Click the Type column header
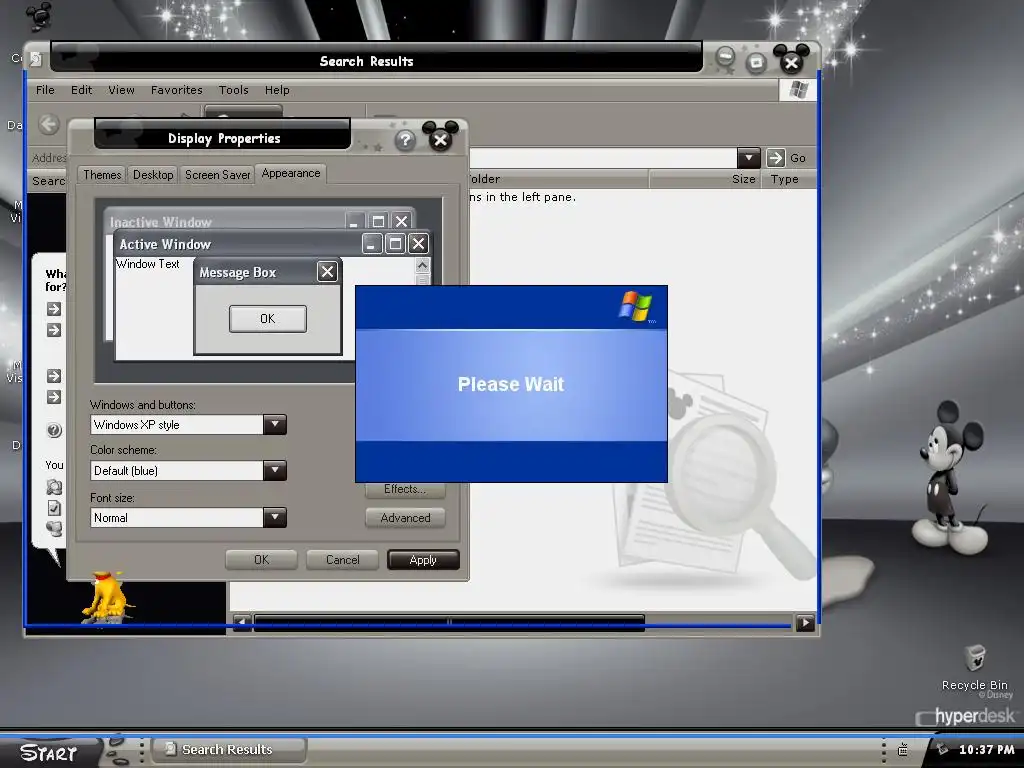1024x768 pixels. pos(788,179)
